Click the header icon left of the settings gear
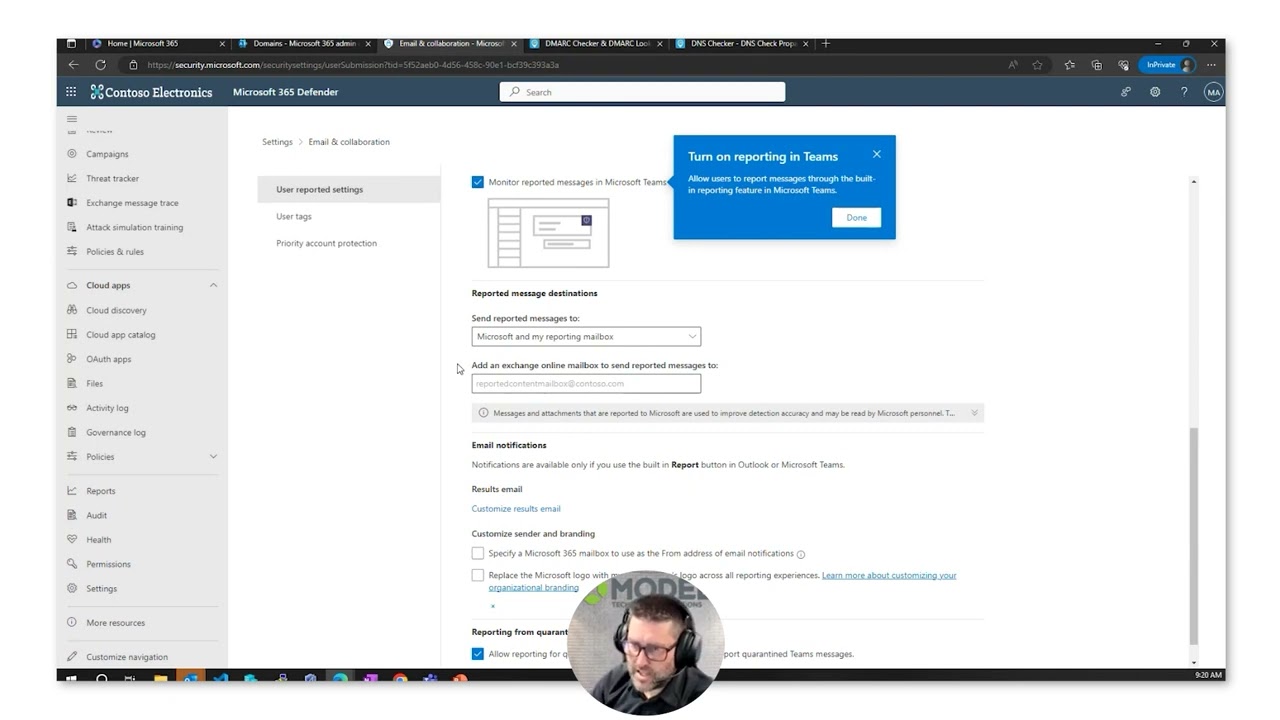The image size is (1280, 720). point(1126,92)
